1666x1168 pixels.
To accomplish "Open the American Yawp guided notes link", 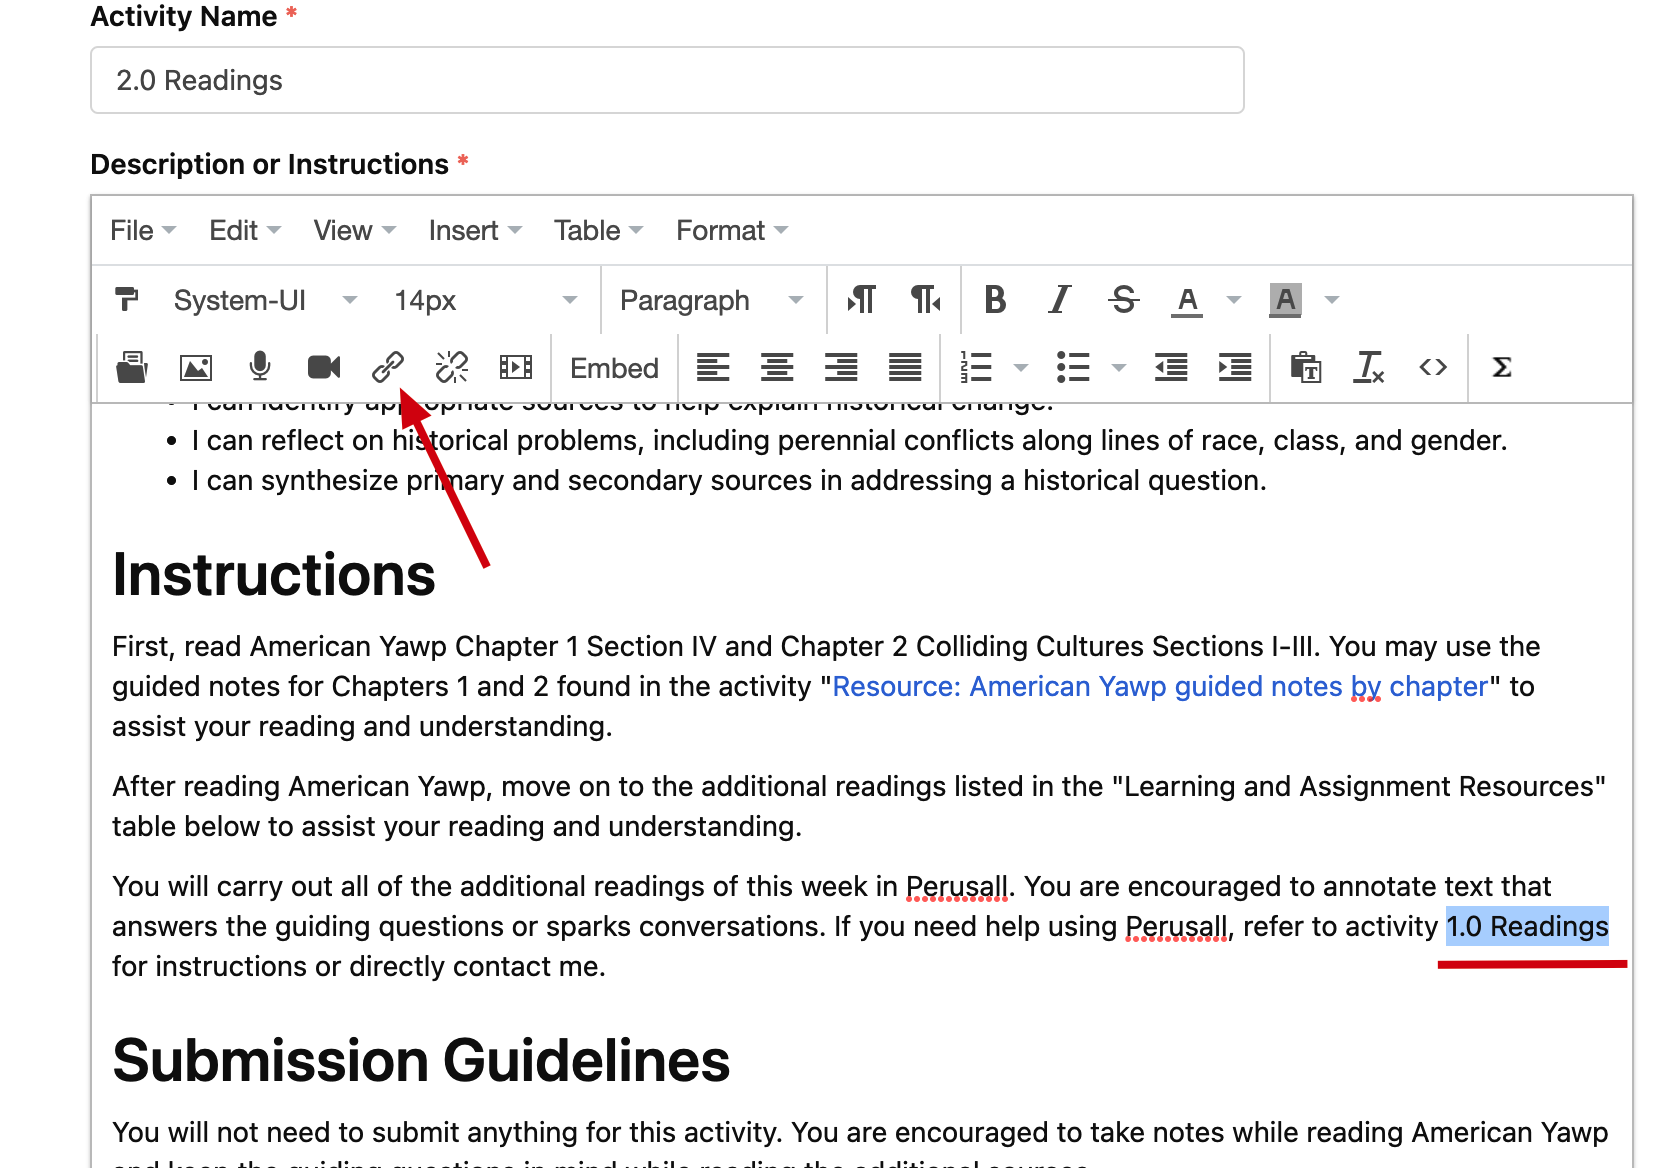I will point(1160,686).
